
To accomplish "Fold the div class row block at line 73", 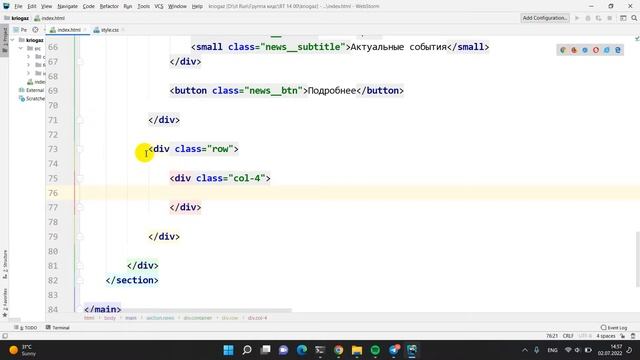I will coord(80,149).
